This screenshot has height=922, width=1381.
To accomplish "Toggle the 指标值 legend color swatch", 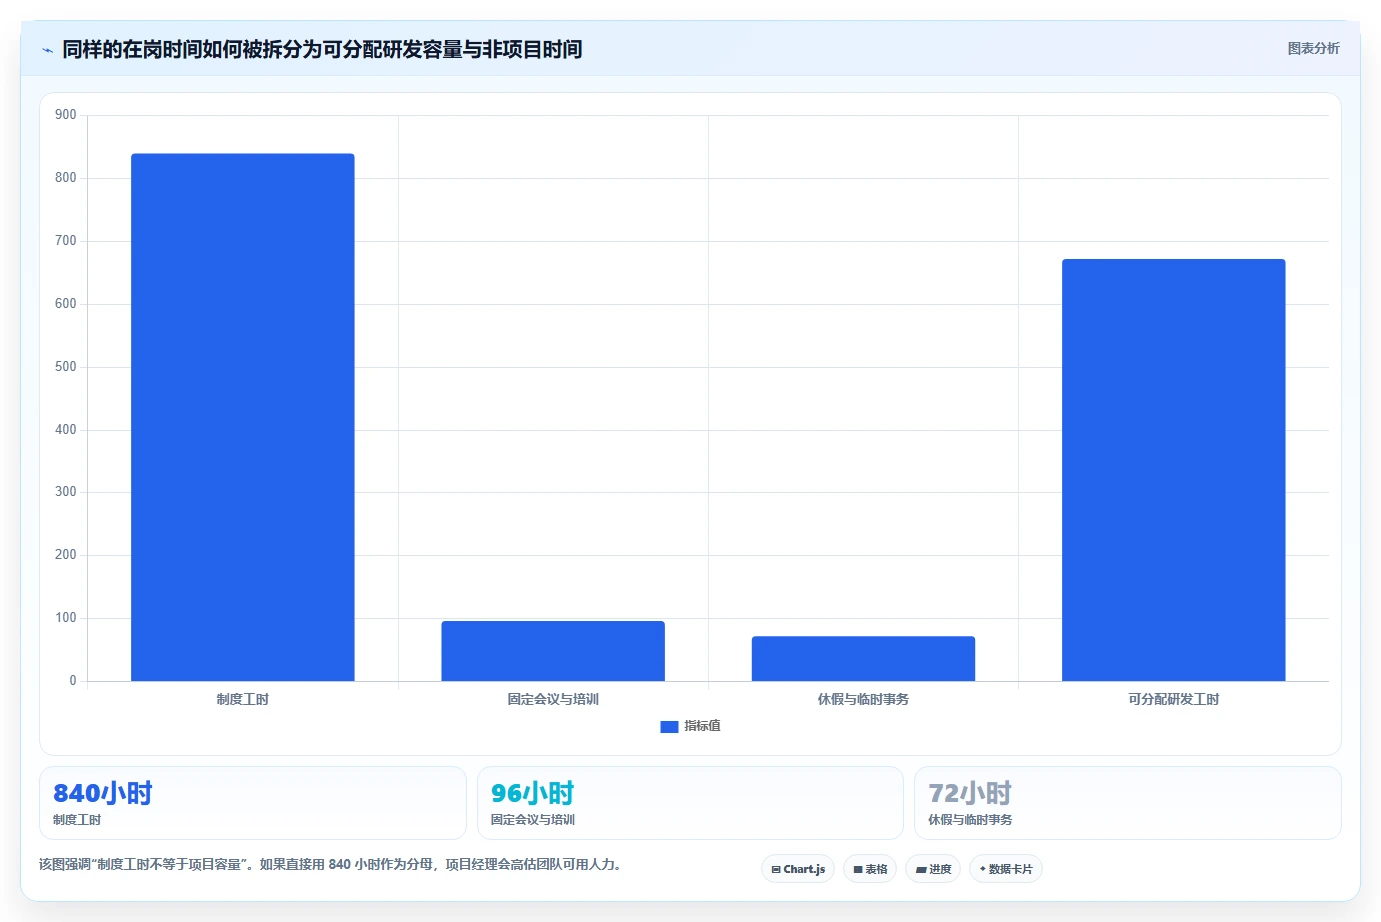I will 669,727.
